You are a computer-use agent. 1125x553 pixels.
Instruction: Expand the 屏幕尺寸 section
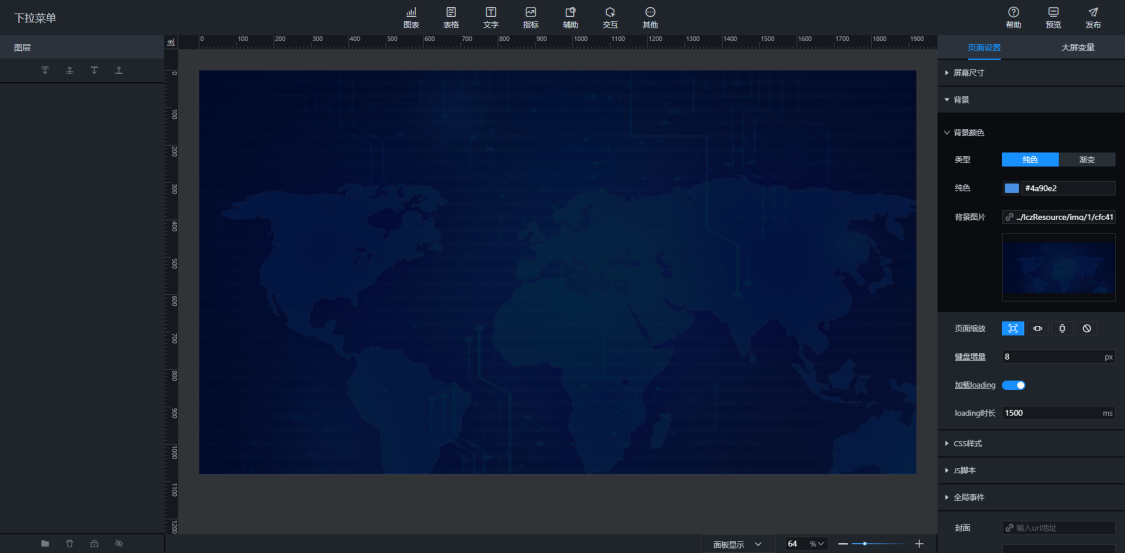(968, 73)
